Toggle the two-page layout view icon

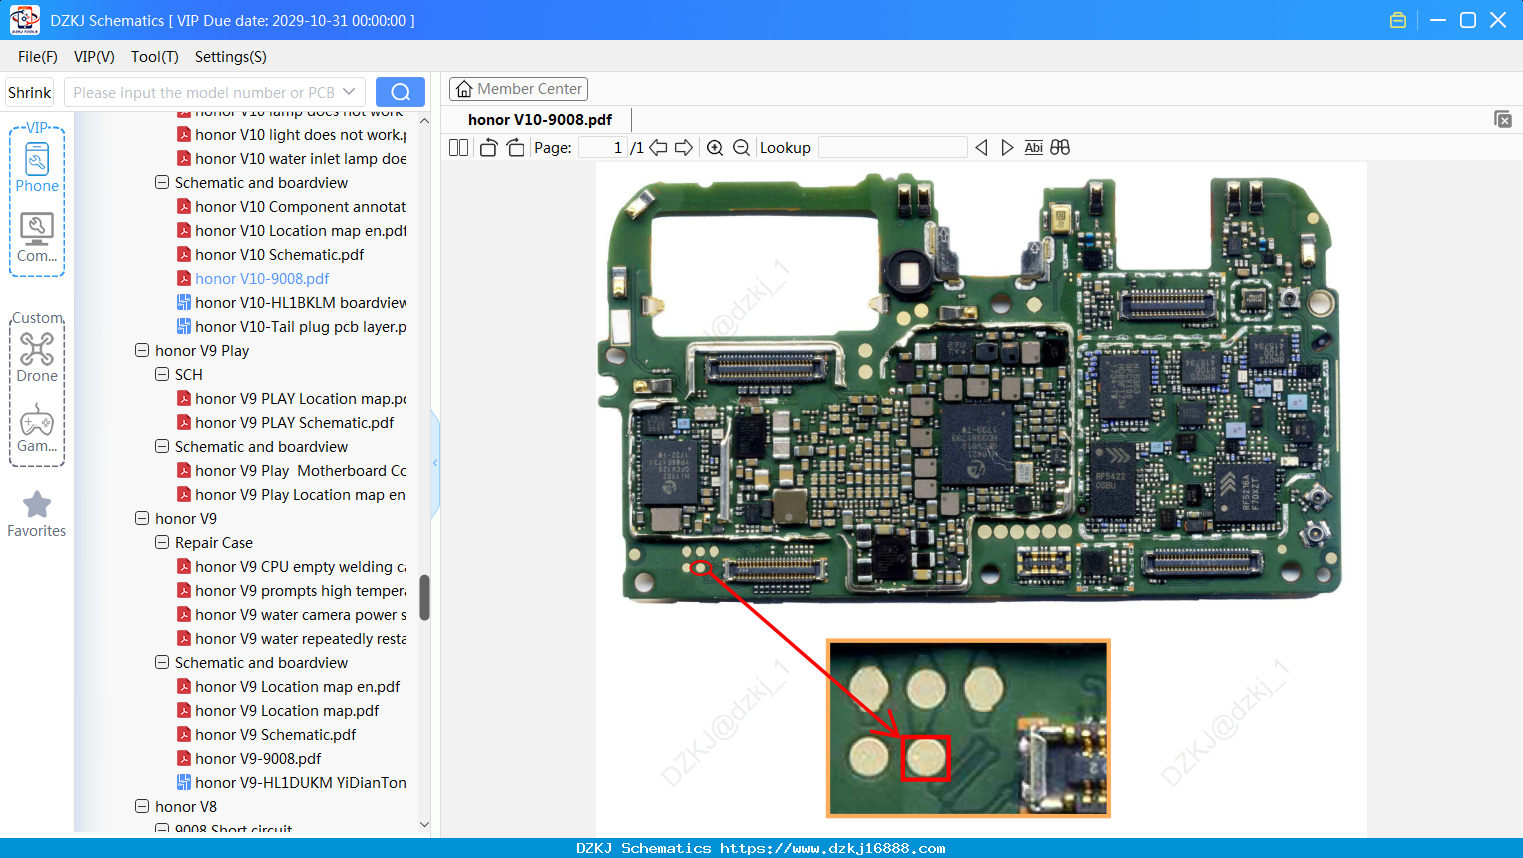pos(458,148)
